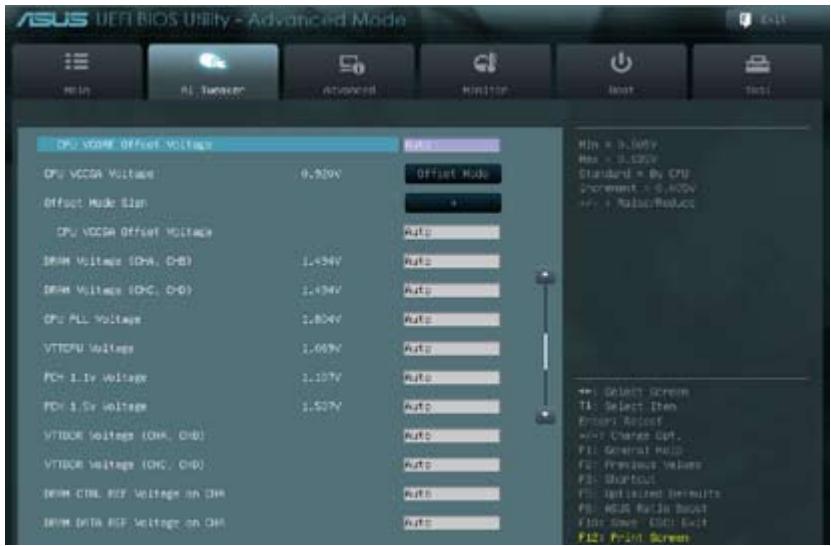831x546 pixels.
Task: Click the DRAM Voltage (CHC, CHD) label
Action: click(x=118, y=290)
